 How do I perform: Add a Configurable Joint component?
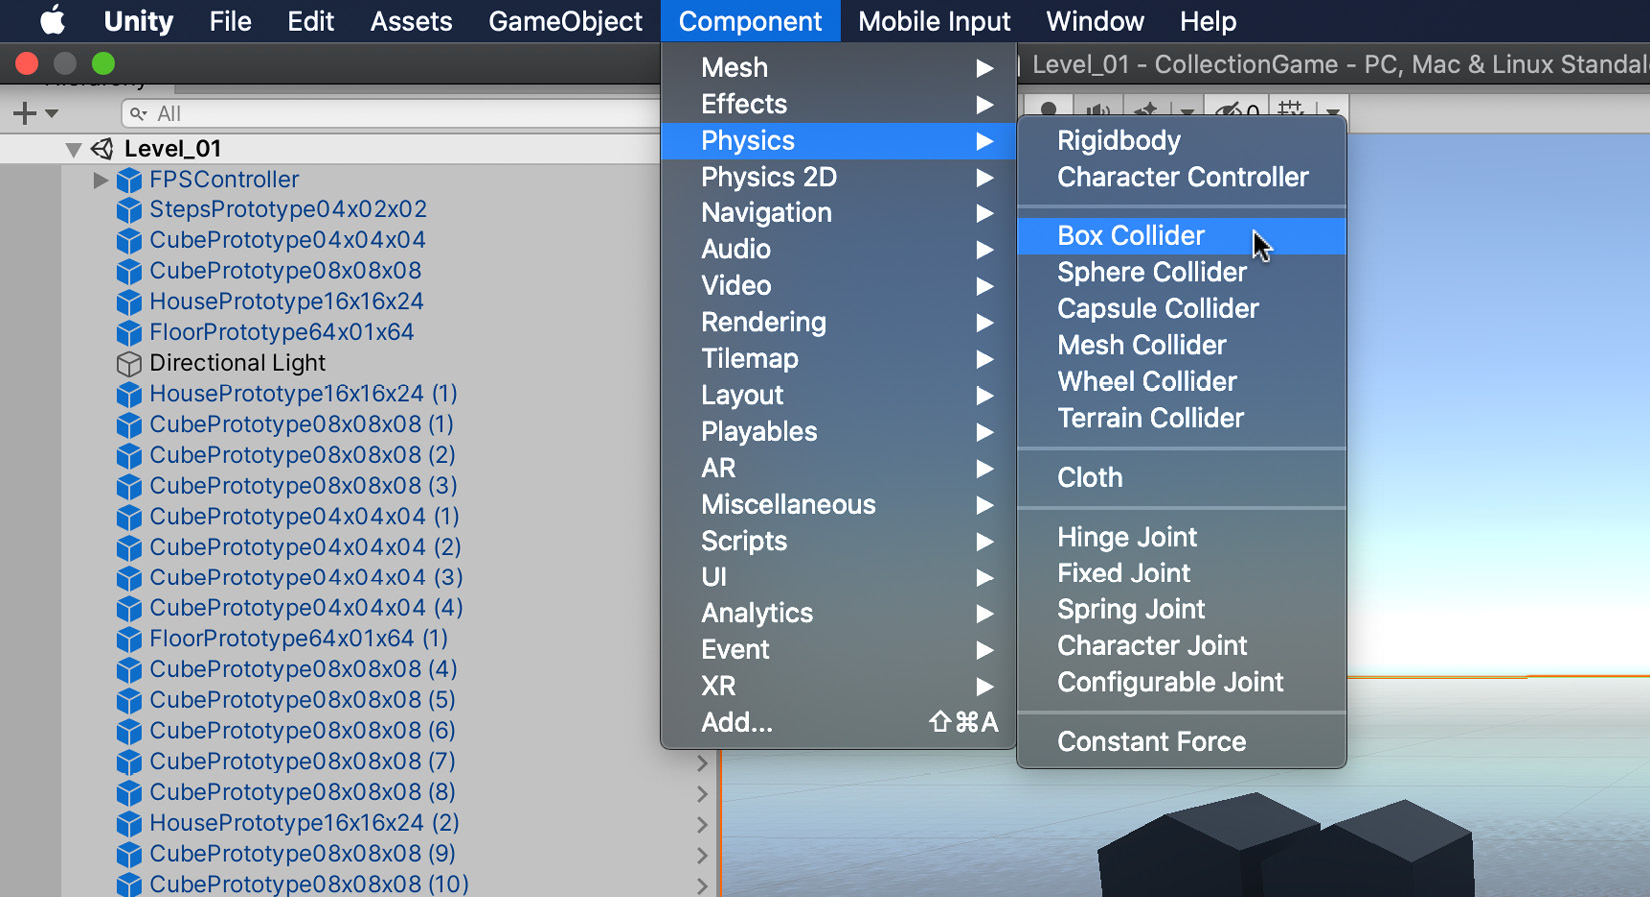pyautogui.click(x=1181, y=682)
